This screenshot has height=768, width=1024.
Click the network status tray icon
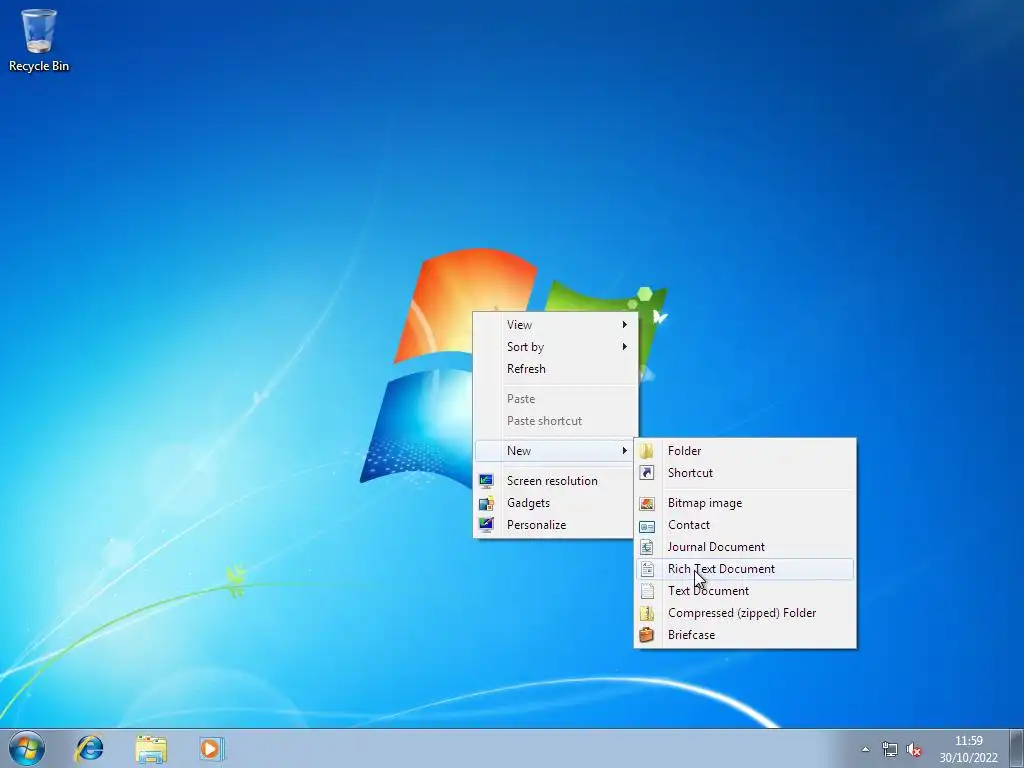pyautogui.click(x=889, y=749)
